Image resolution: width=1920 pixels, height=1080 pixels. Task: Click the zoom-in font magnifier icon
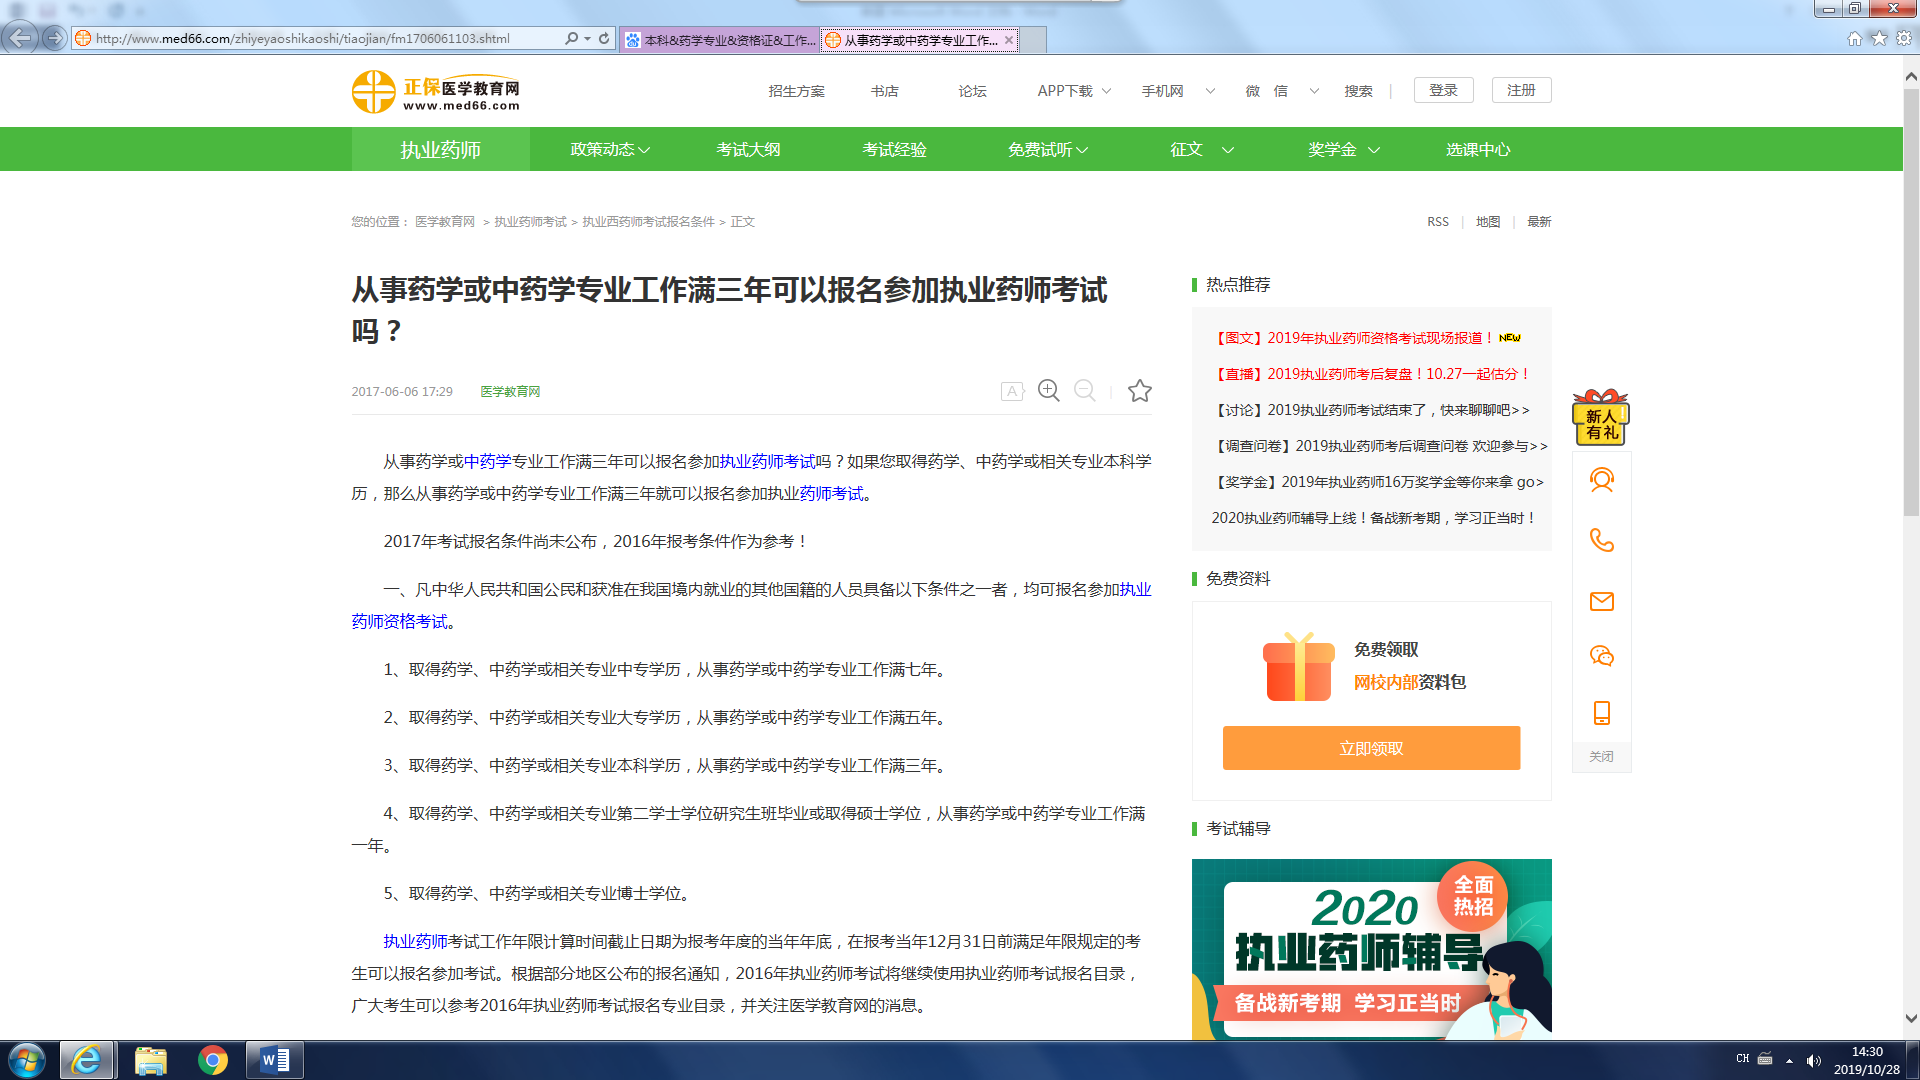click(1048, 390)
